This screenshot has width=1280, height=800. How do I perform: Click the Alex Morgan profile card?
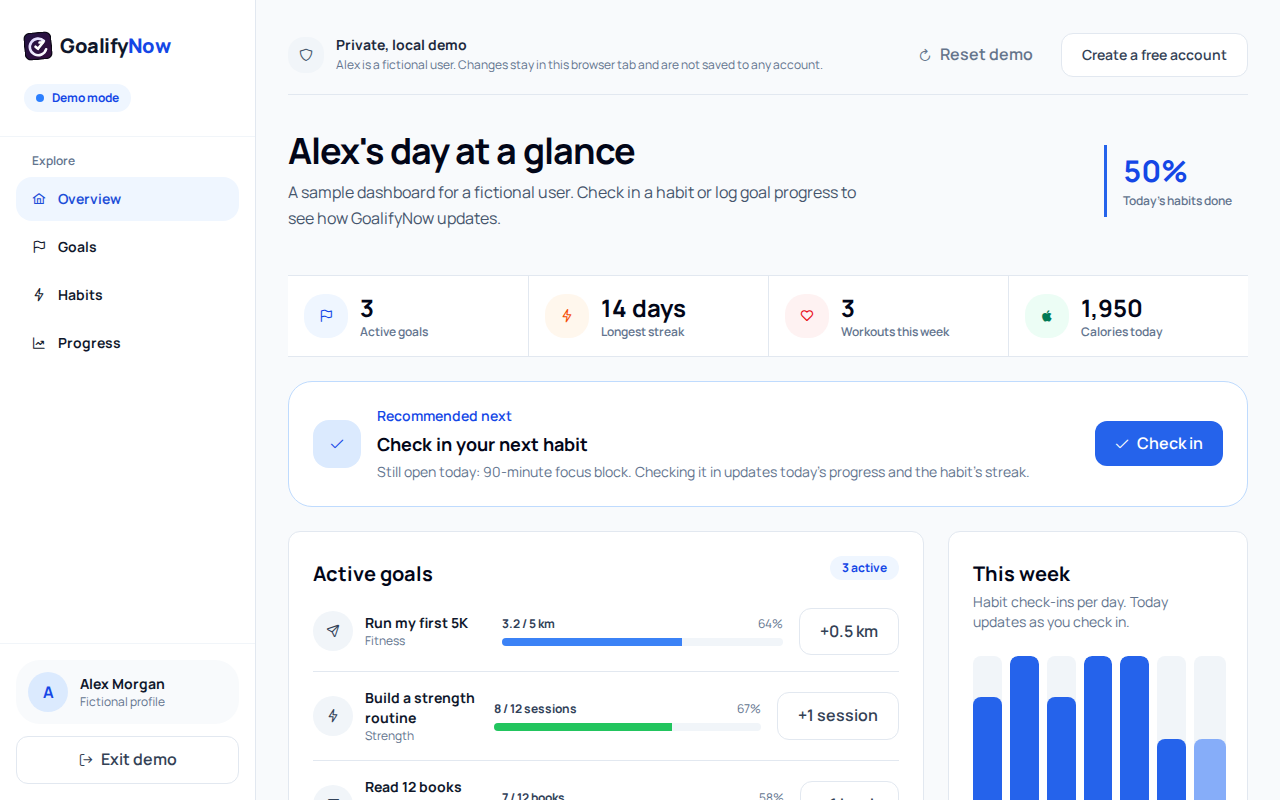[x=127, y=692]
